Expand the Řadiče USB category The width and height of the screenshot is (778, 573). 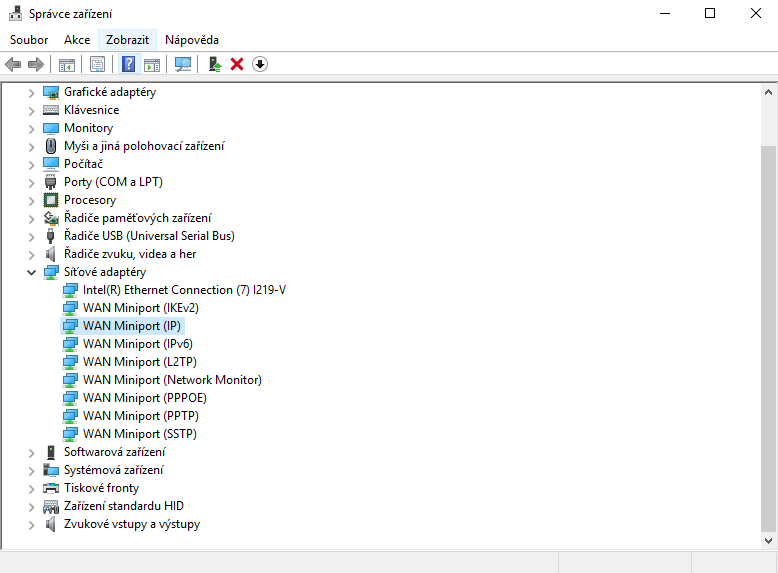tap(31, 236)
